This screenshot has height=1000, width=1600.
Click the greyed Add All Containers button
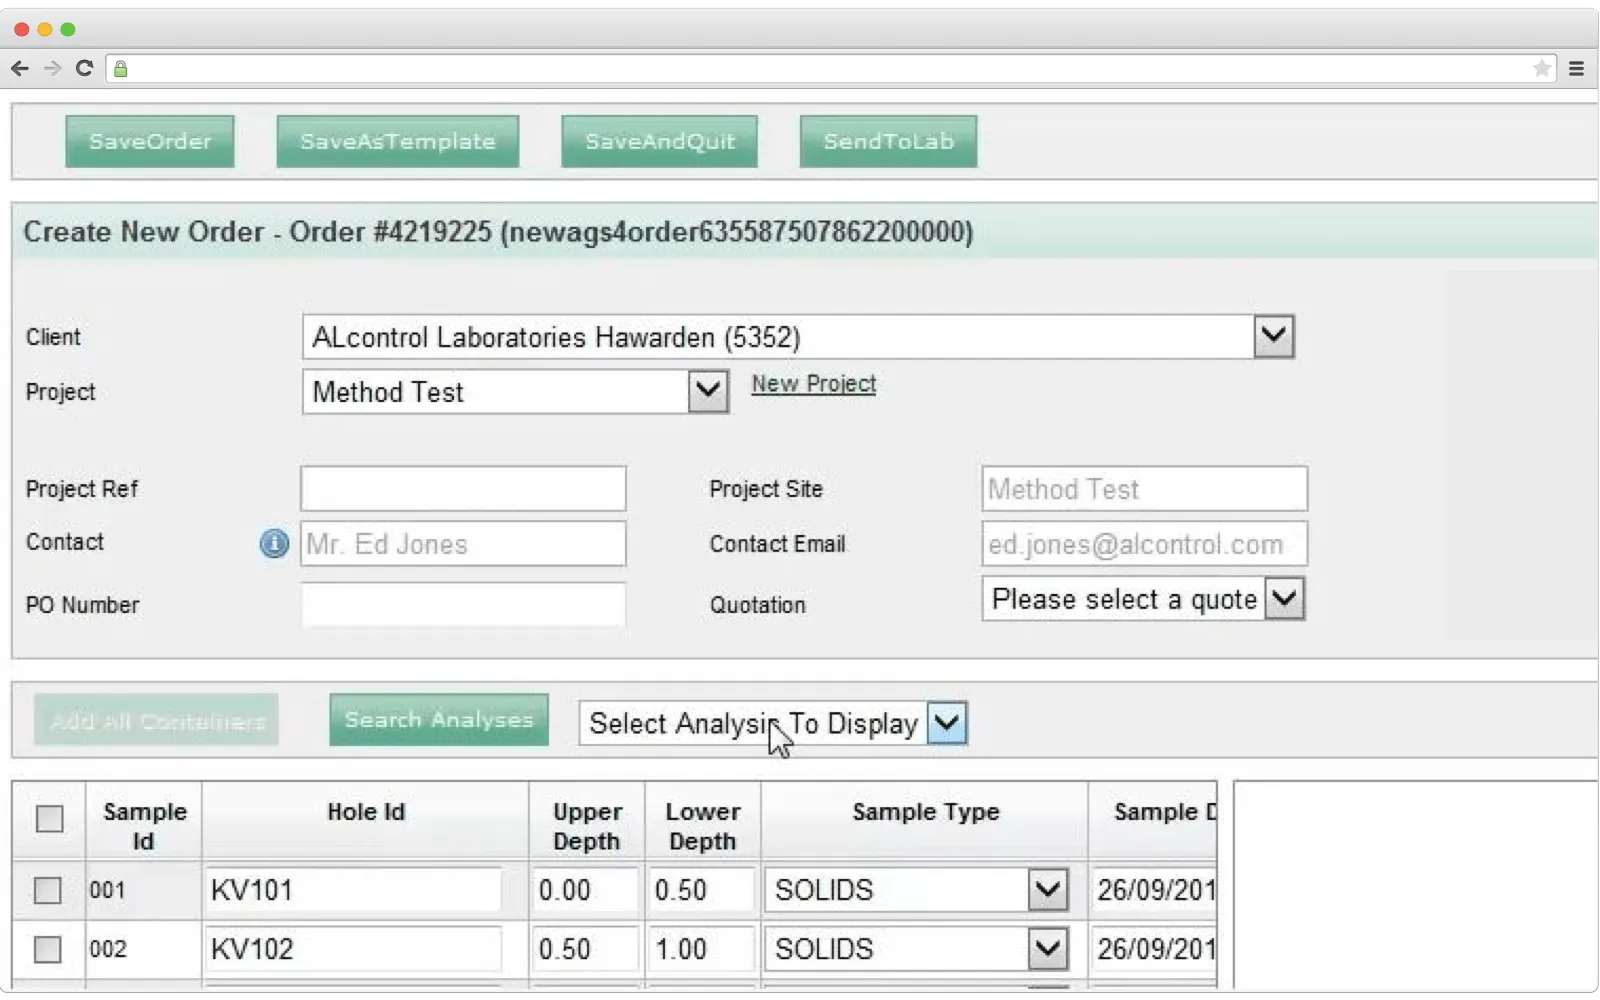(156, 720)
